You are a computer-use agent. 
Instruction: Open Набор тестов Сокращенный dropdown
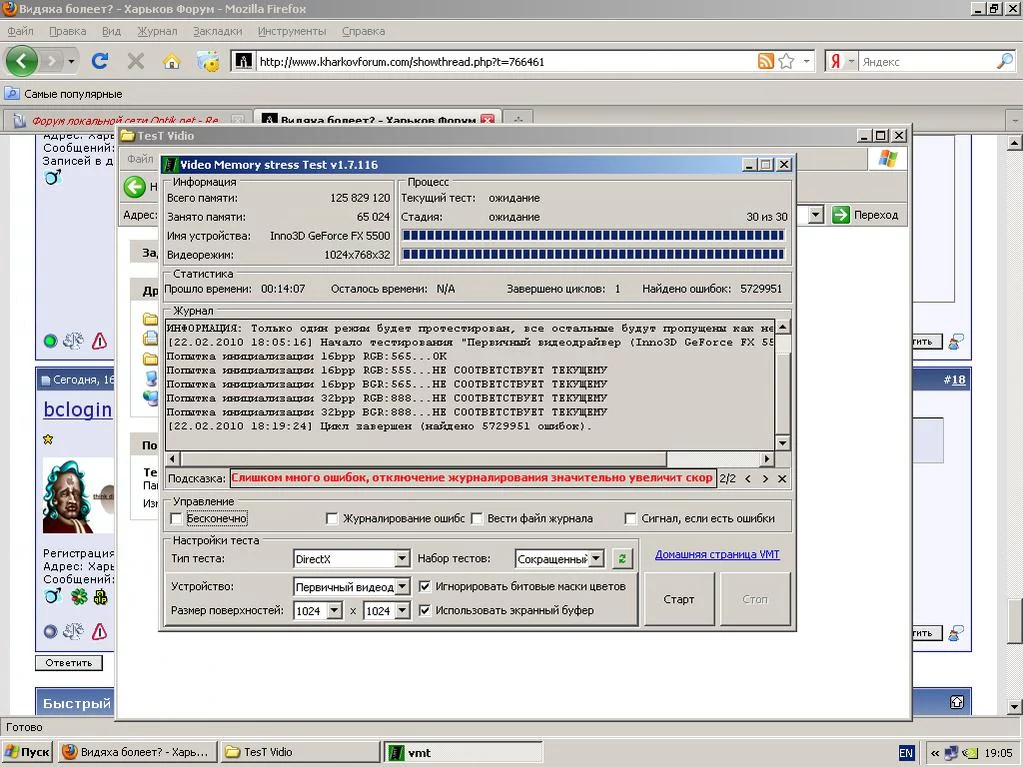(596, 558)
